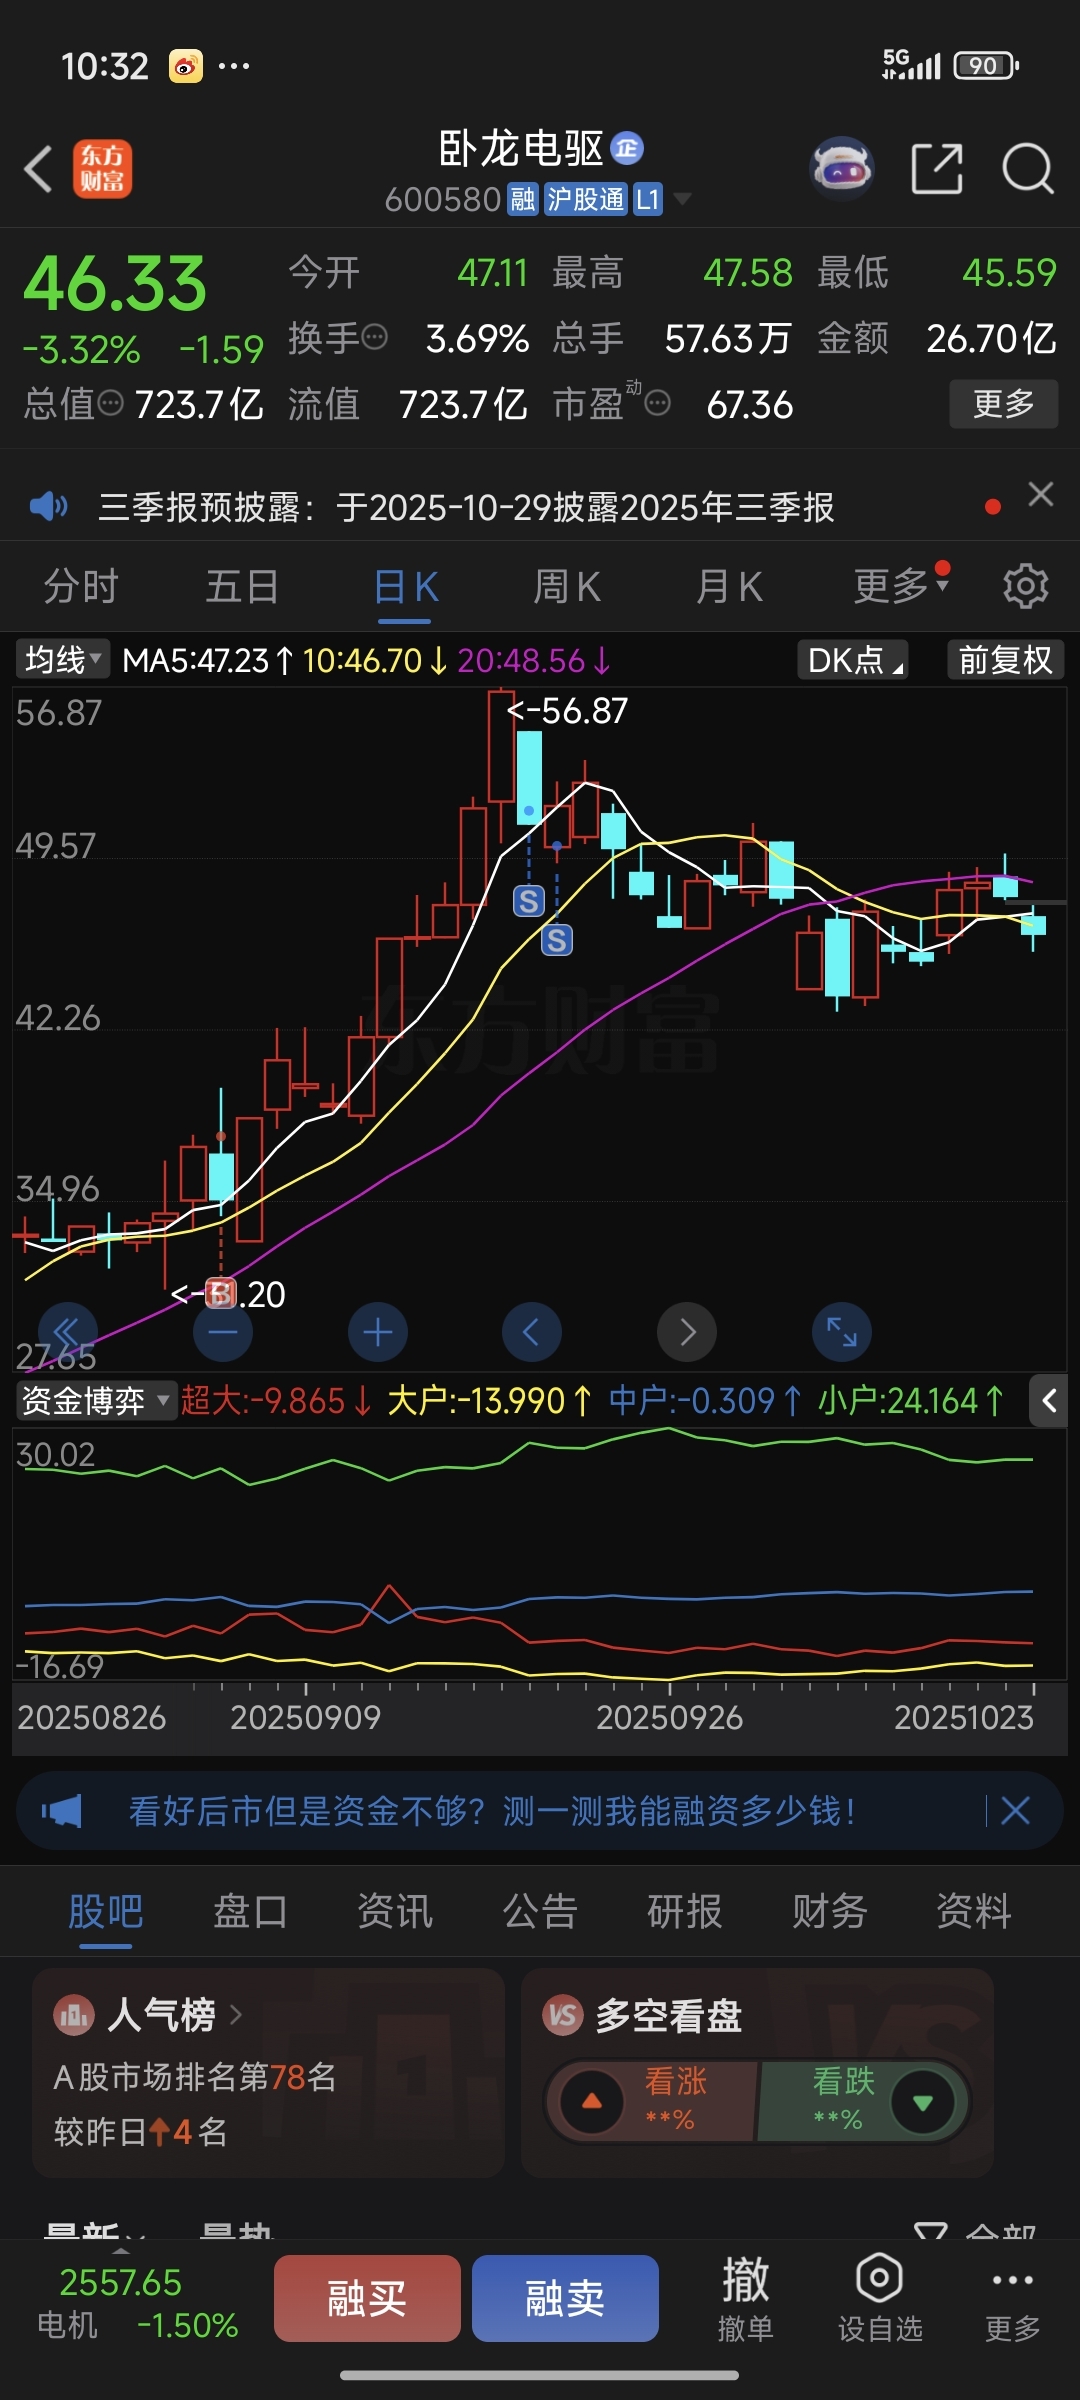Switch to the 资讯 tab
Viewport: 1080px width, 2400px height.
(395, 1912)
